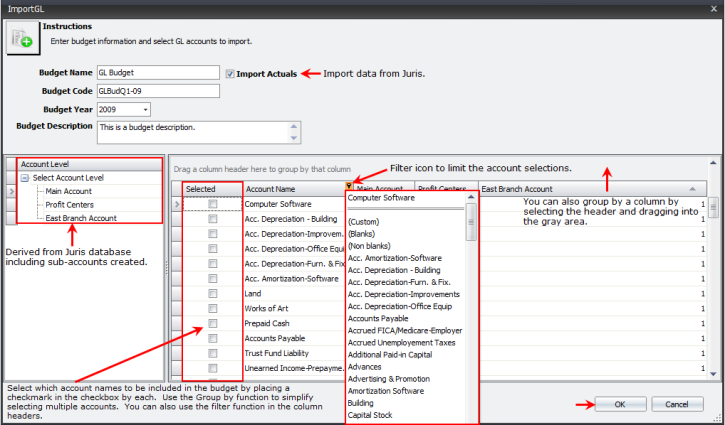Pick (Custom) in the filter list
This screenshot has height=425, width=725.
tap(365, 222)
